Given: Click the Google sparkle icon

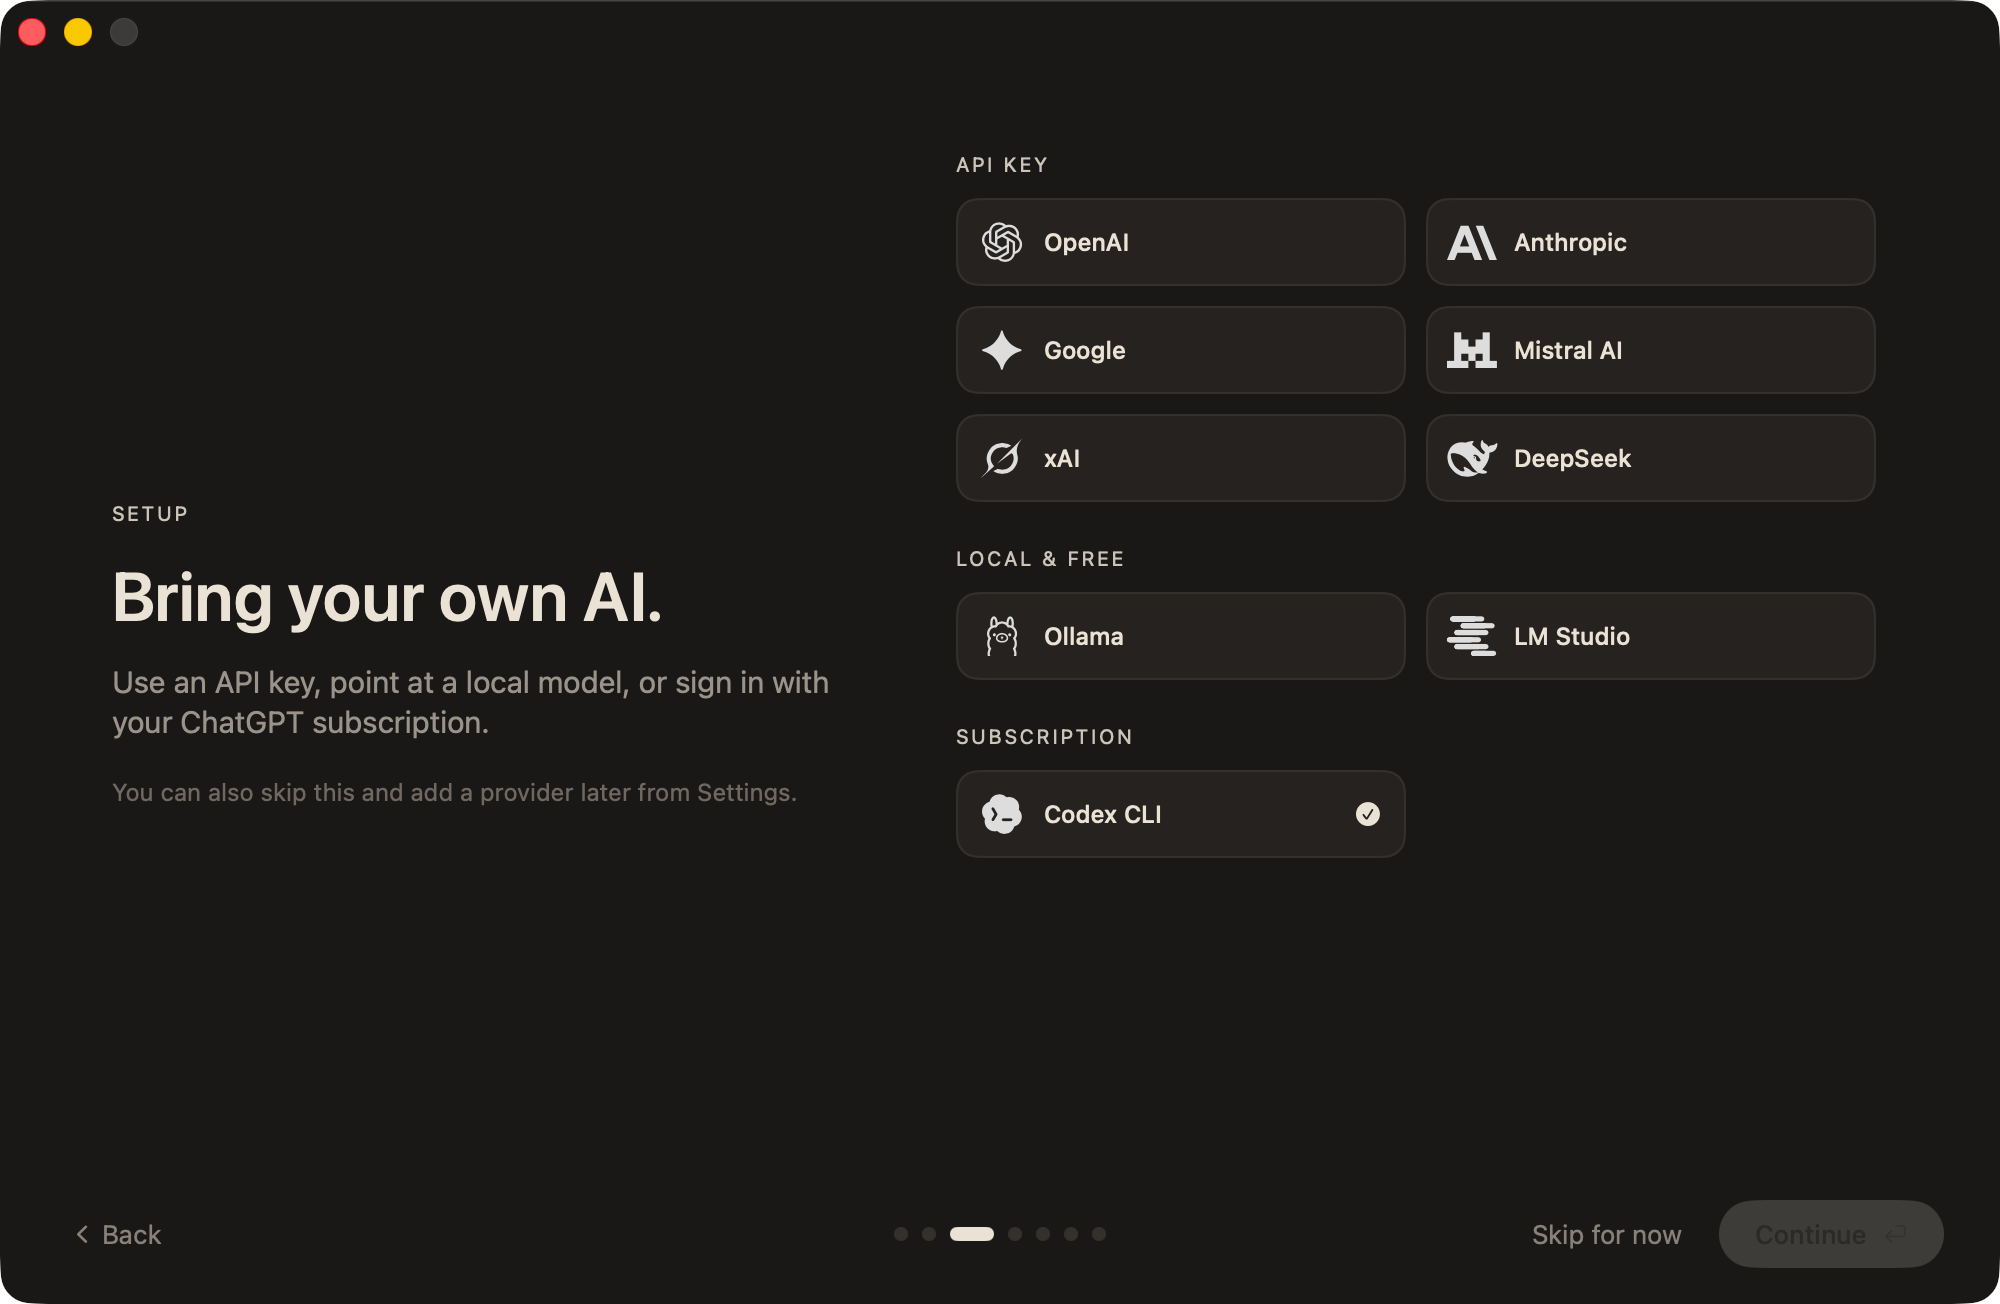Looking at the screenshot, I should coord(1001,350).
